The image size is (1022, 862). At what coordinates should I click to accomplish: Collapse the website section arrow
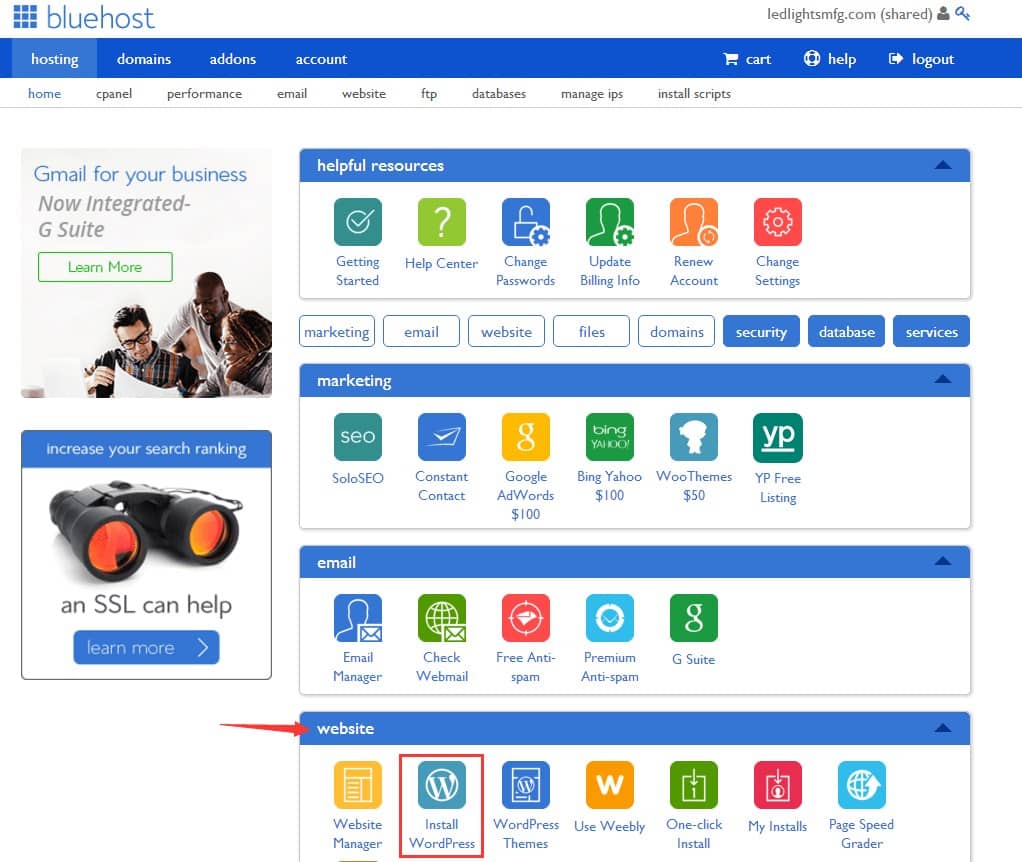click(942, 729)
